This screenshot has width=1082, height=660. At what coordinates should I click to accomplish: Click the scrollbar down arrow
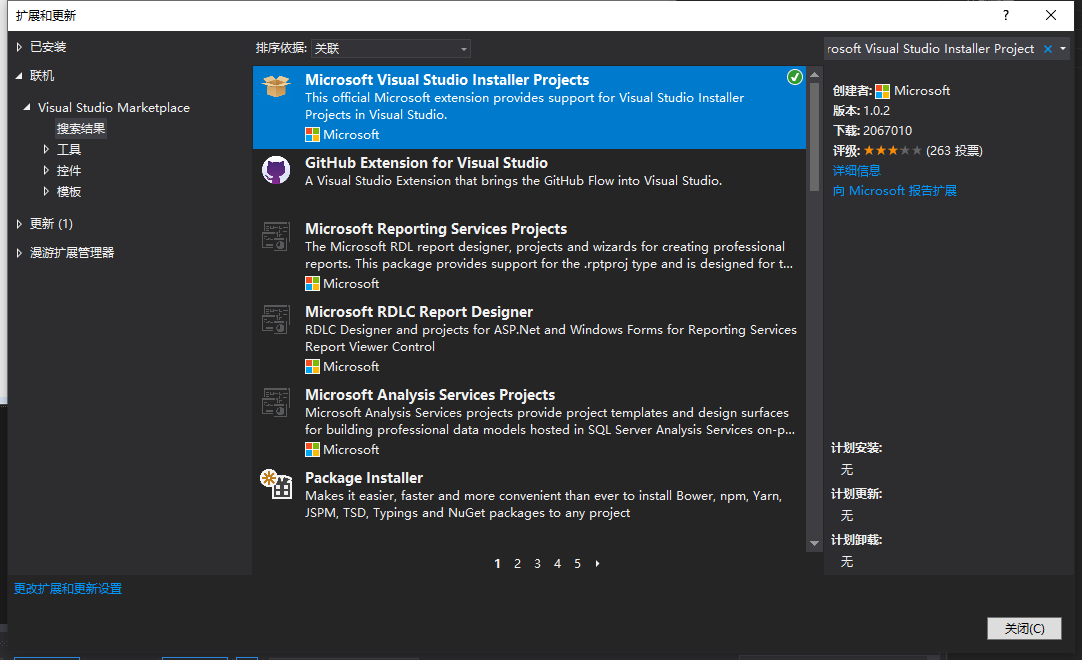tap(814, 543)
